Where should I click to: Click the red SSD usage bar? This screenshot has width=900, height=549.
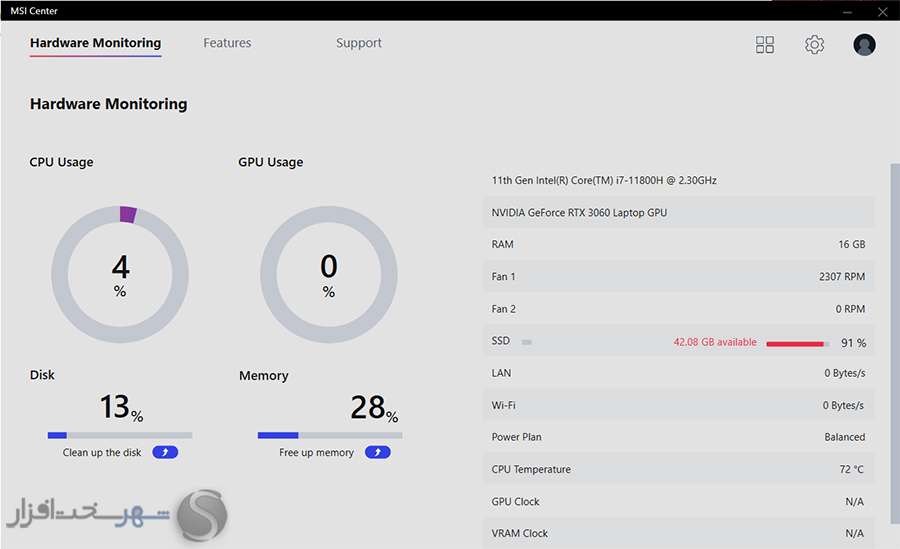(x=796, y=343)
